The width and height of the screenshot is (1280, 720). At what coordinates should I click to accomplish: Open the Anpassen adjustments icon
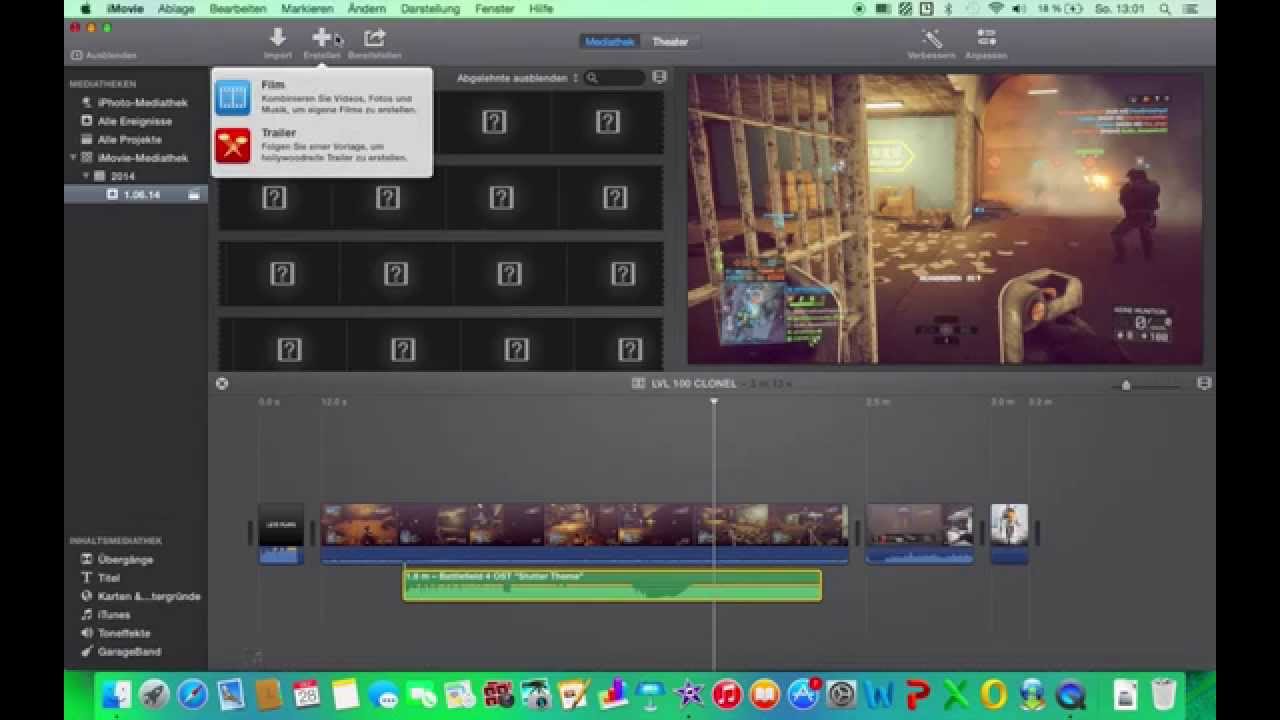[x=986, y=38]
